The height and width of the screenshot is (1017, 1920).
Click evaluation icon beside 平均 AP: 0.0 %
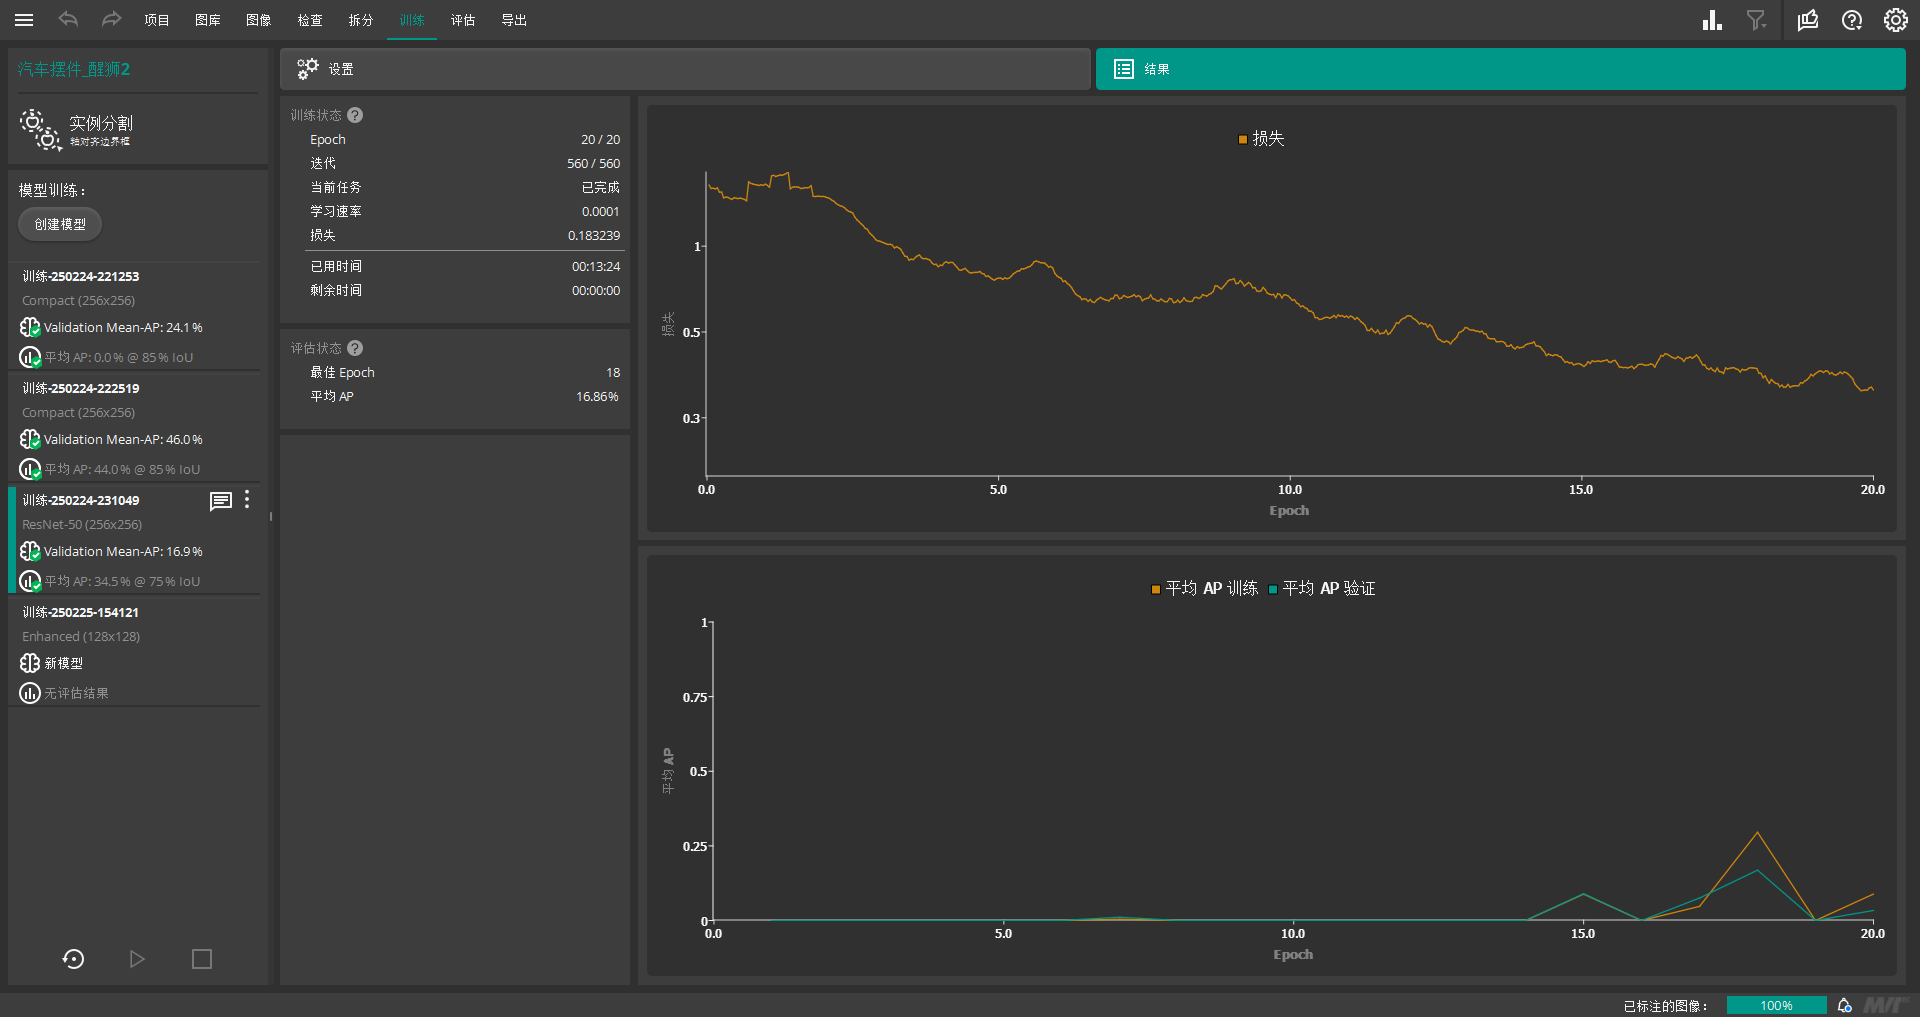click(x=30, y=357)
